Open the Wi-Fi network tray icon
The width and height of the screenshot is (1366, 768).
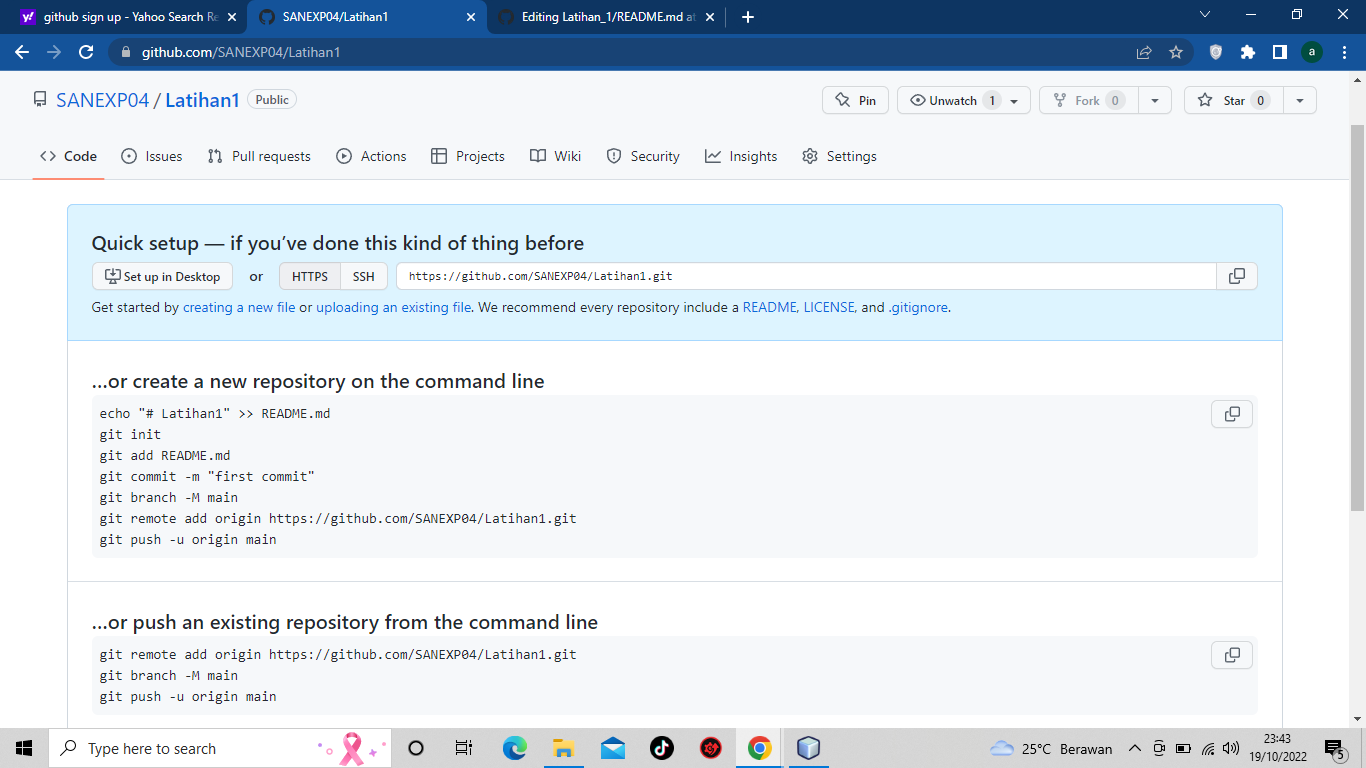(x=1208, y=748)
